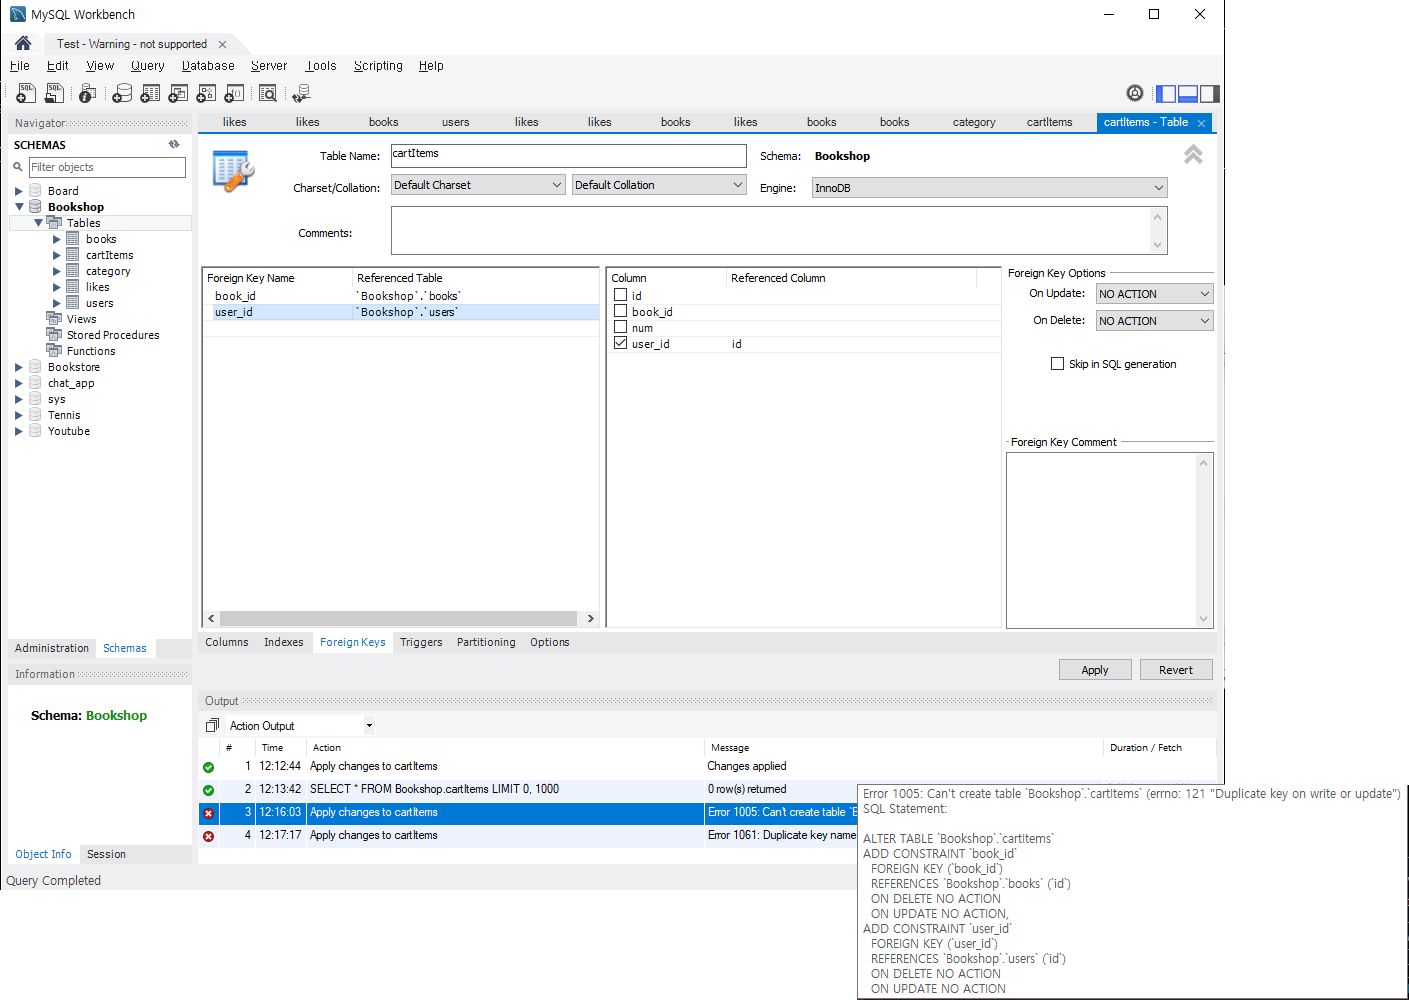Open the inspector for selected object icon
This screenshot has height=1000, width=1409.
pyautogui.click(x=88, y=93)
